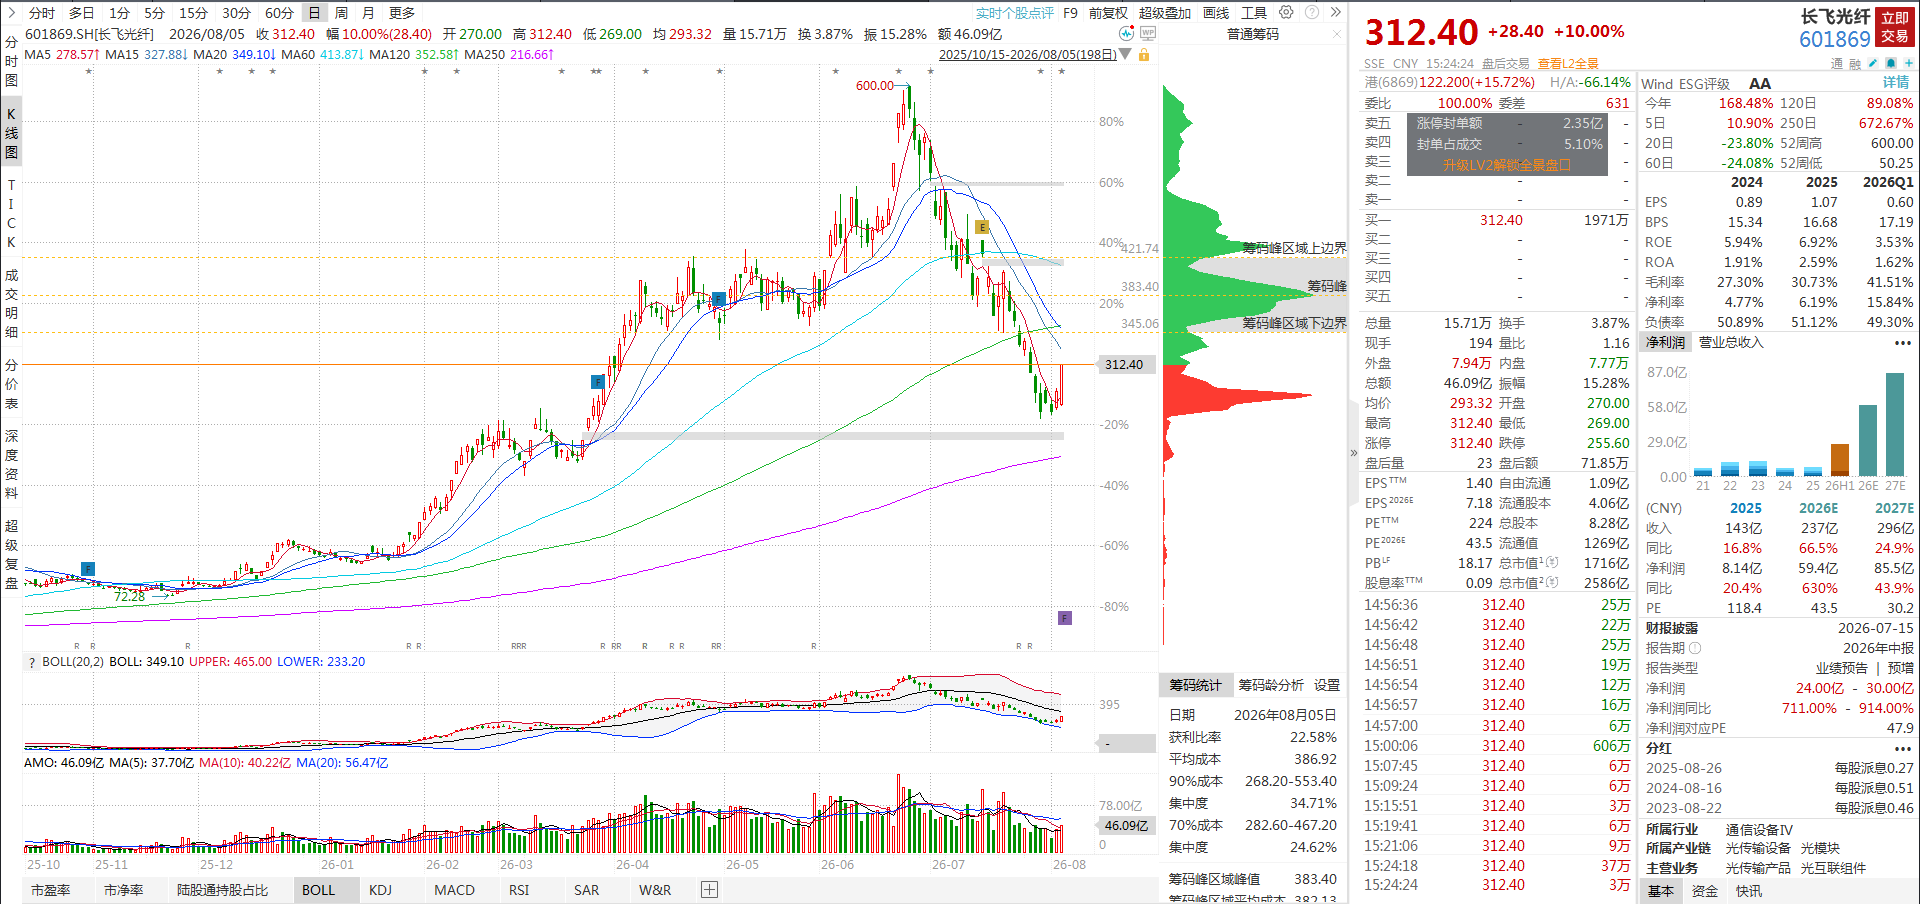The width and height of the screenshot is (1920, 904).
Task: Open the date range dropdown triangle
Action: [x=1125, y=54]
